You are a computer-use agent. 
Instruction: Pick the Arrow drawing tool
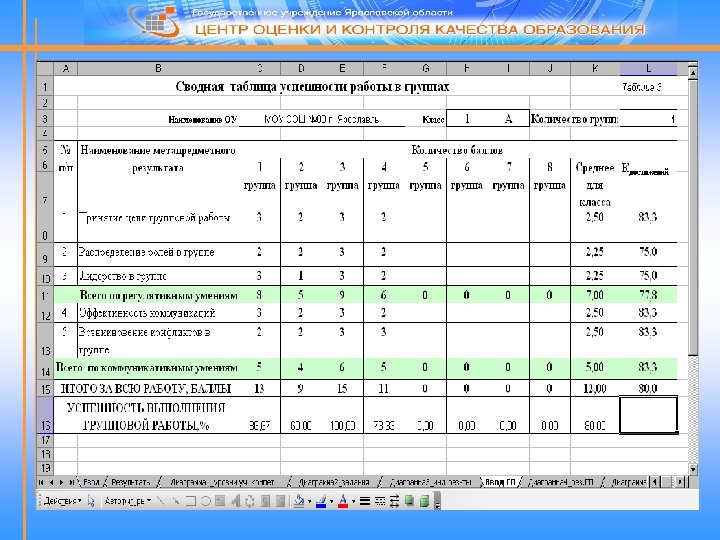(x=175, y=501)
